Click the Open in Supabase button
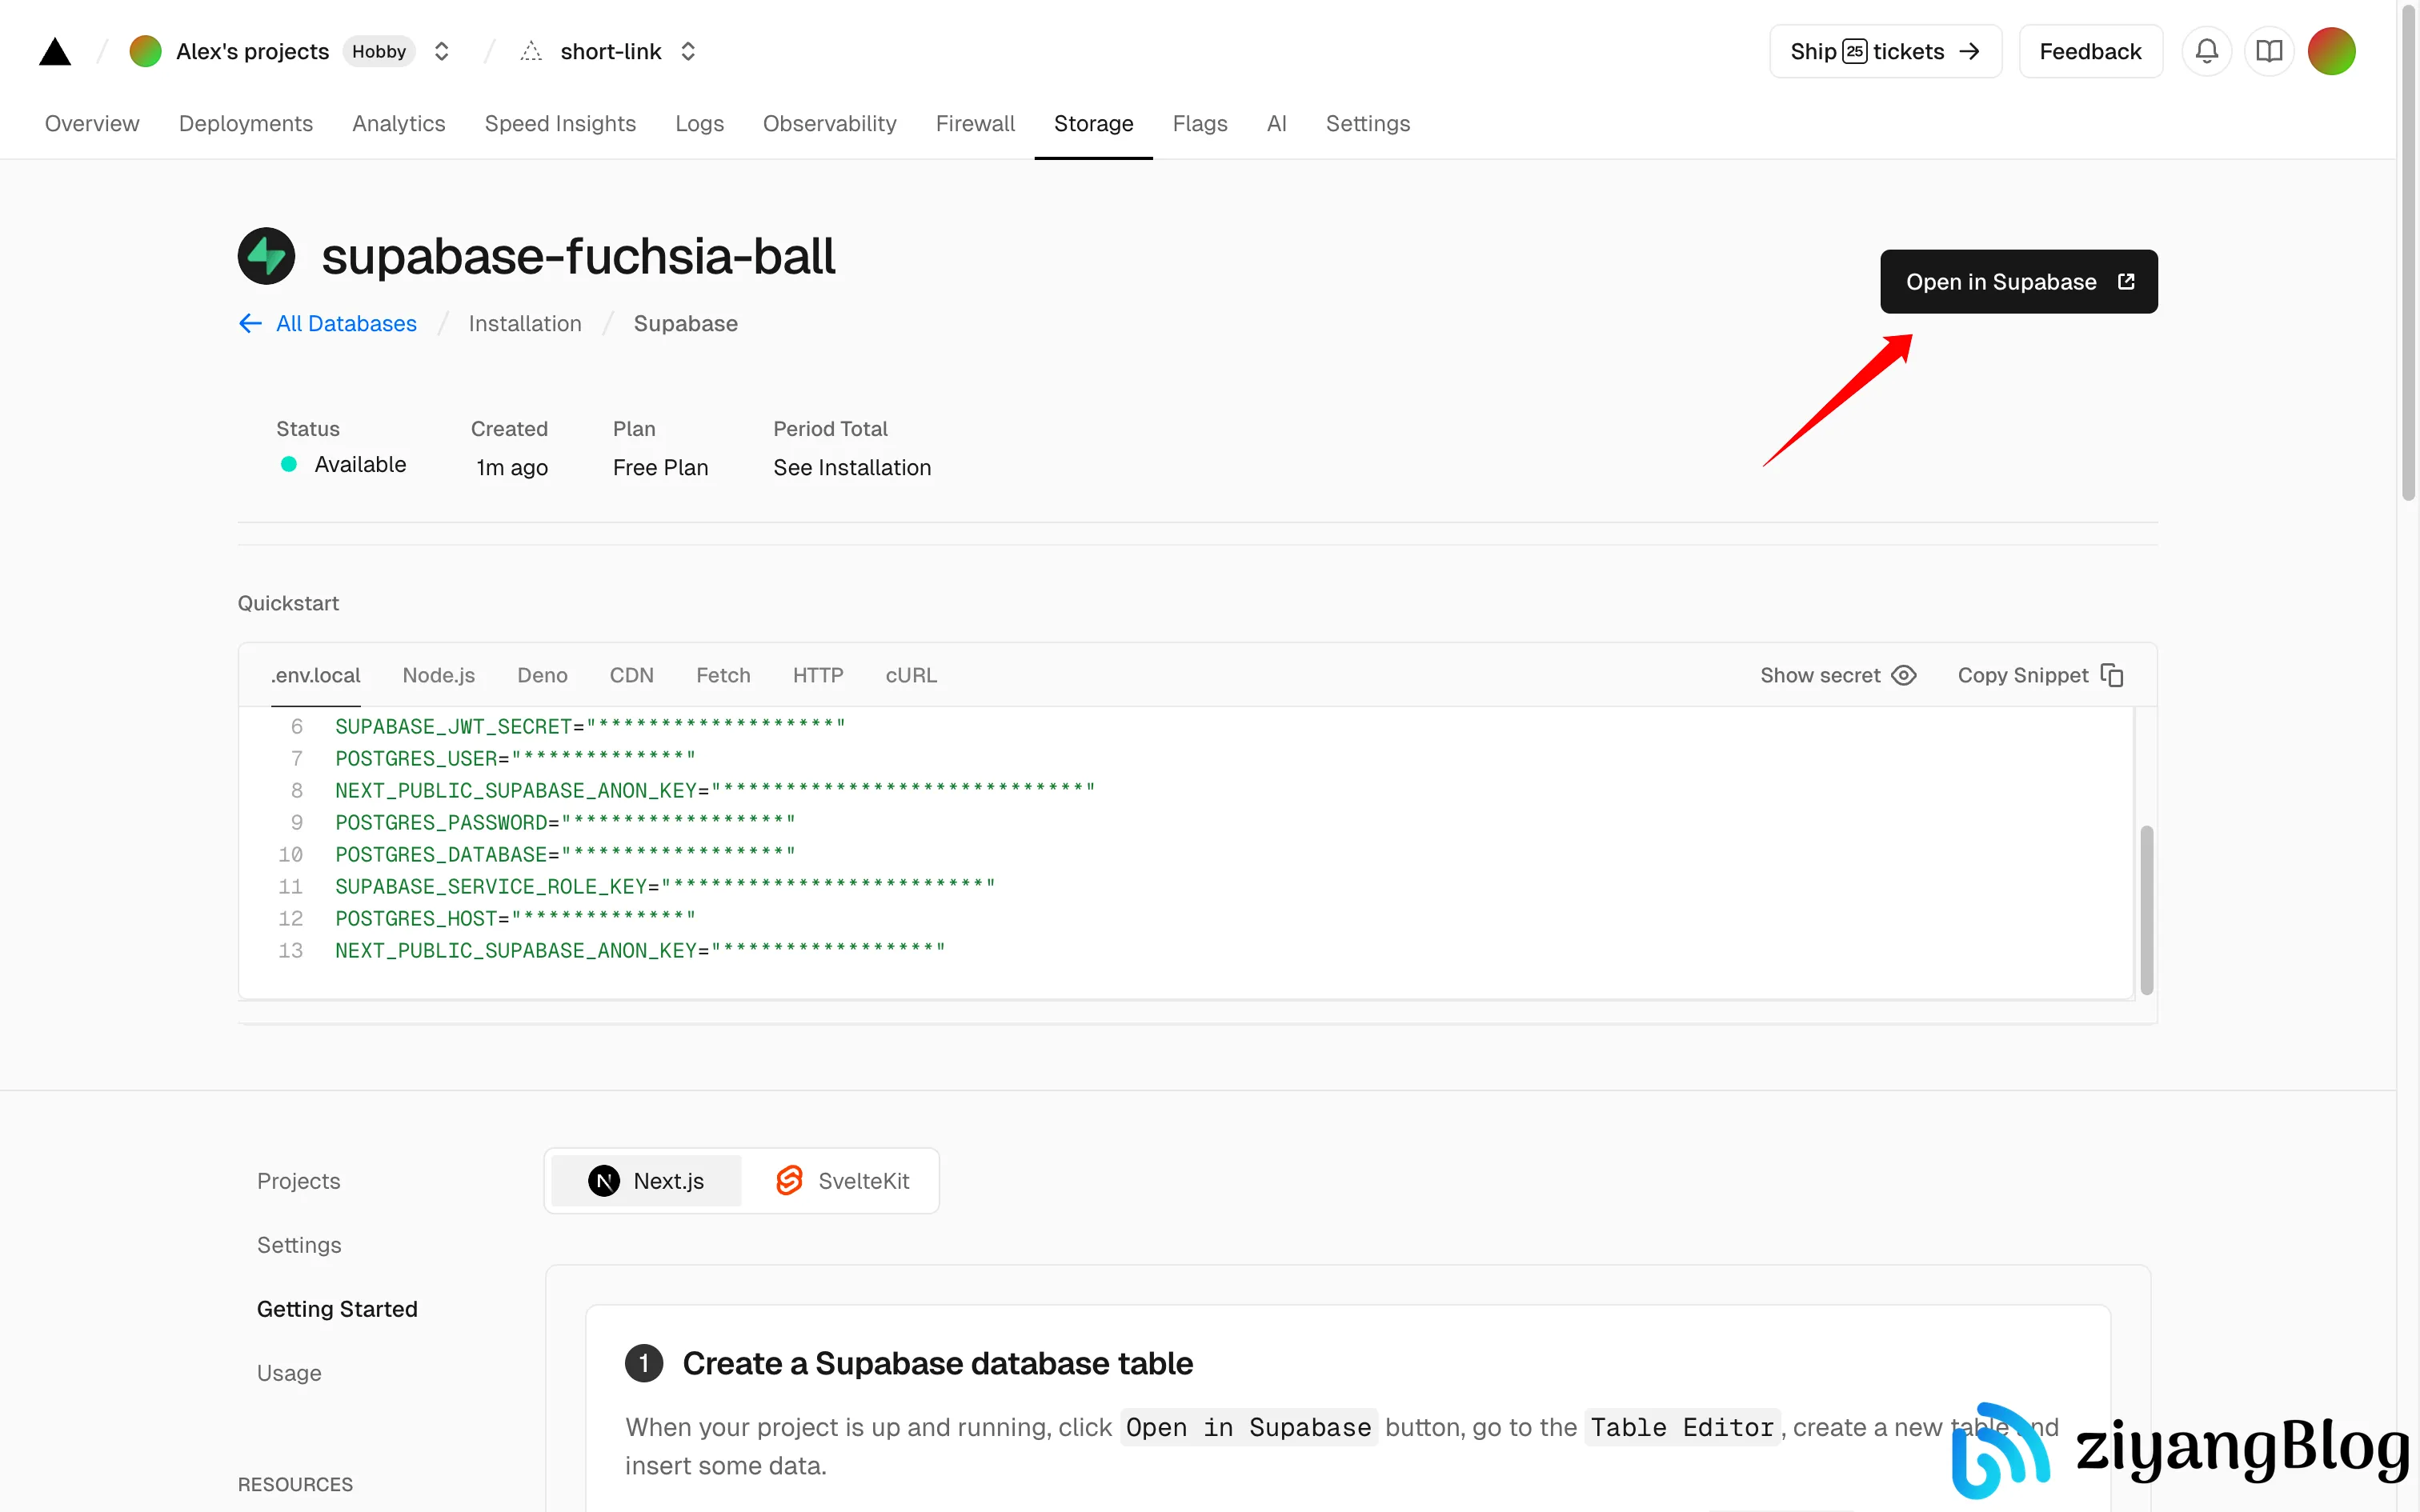2420x1512 pixels. tap(2018, 282)
